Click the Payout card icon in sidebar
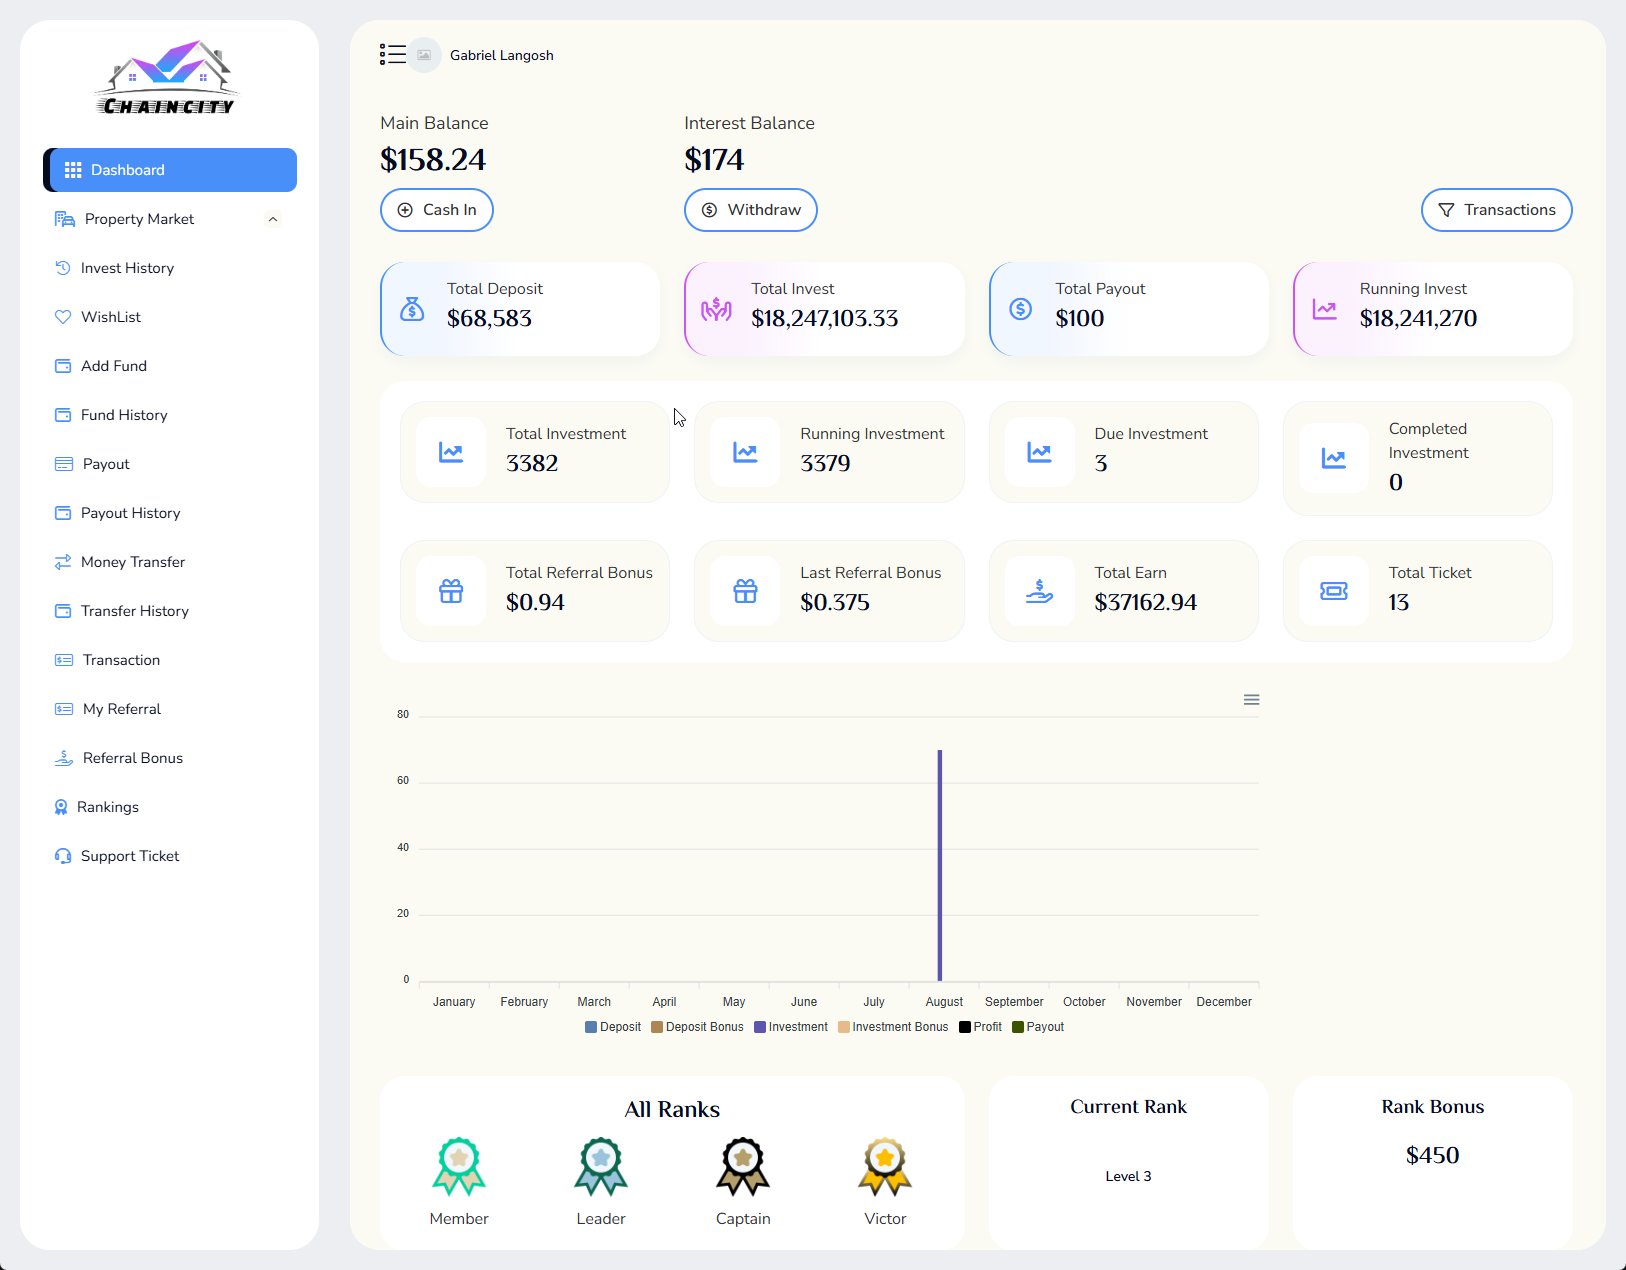 coord(64,464)
